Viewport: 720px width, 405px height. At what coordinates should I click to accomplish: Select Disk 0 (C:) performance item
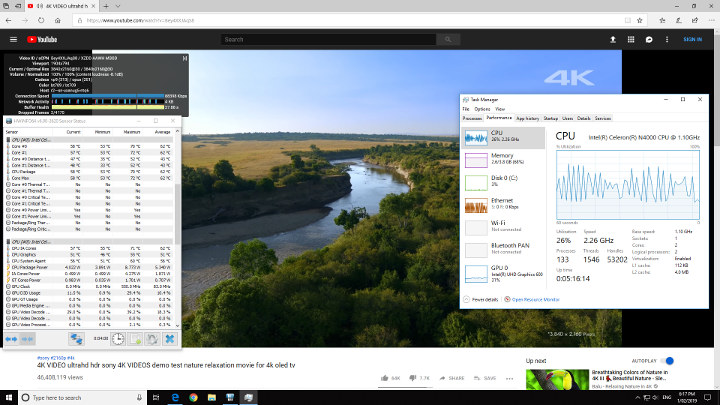pos(503,182)
